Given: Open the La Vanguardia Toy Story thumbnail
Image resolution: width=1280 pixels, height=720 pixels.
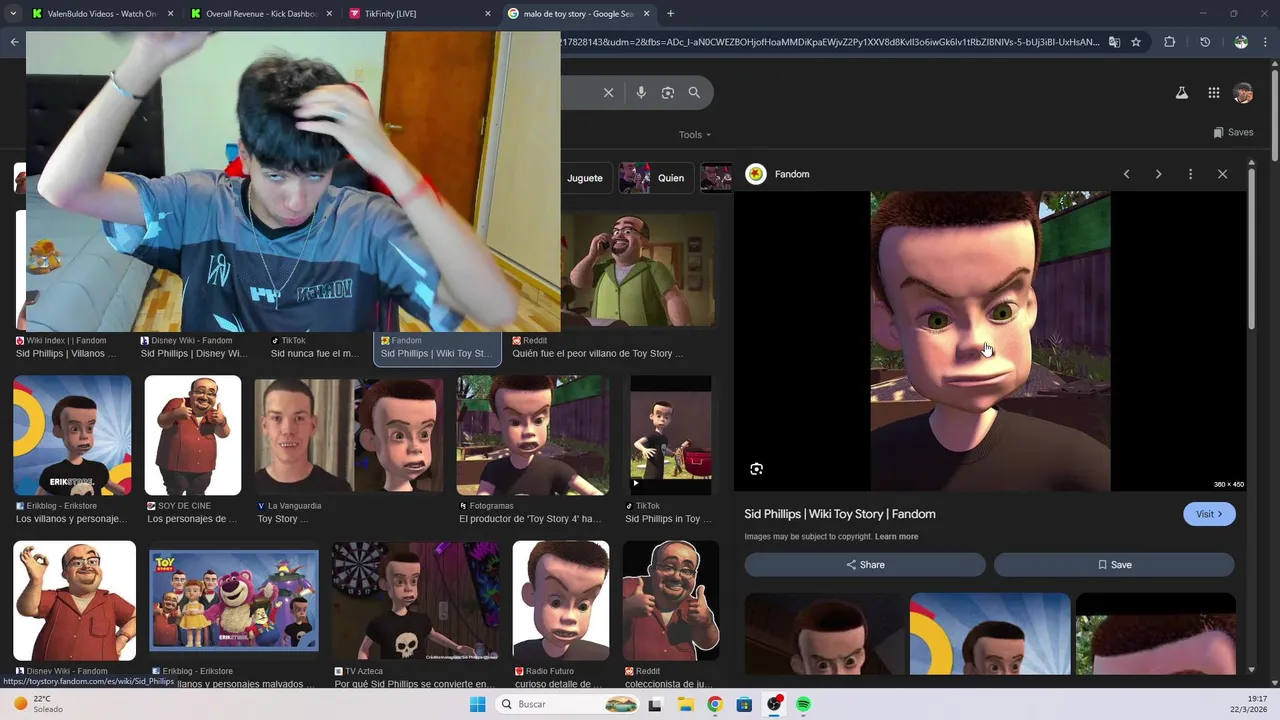Looking at the screenshot, I should (x=349, y=435).
